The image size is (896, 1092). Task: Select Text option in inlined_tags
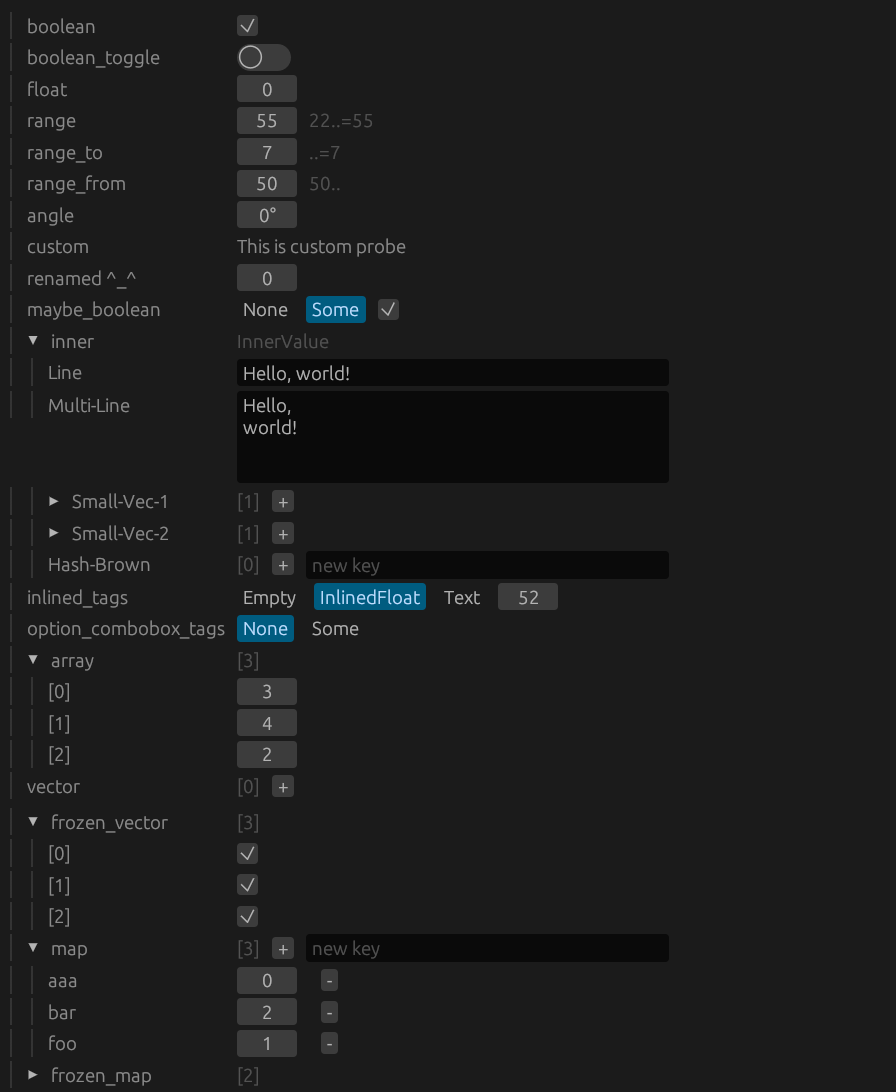(461, 598)
